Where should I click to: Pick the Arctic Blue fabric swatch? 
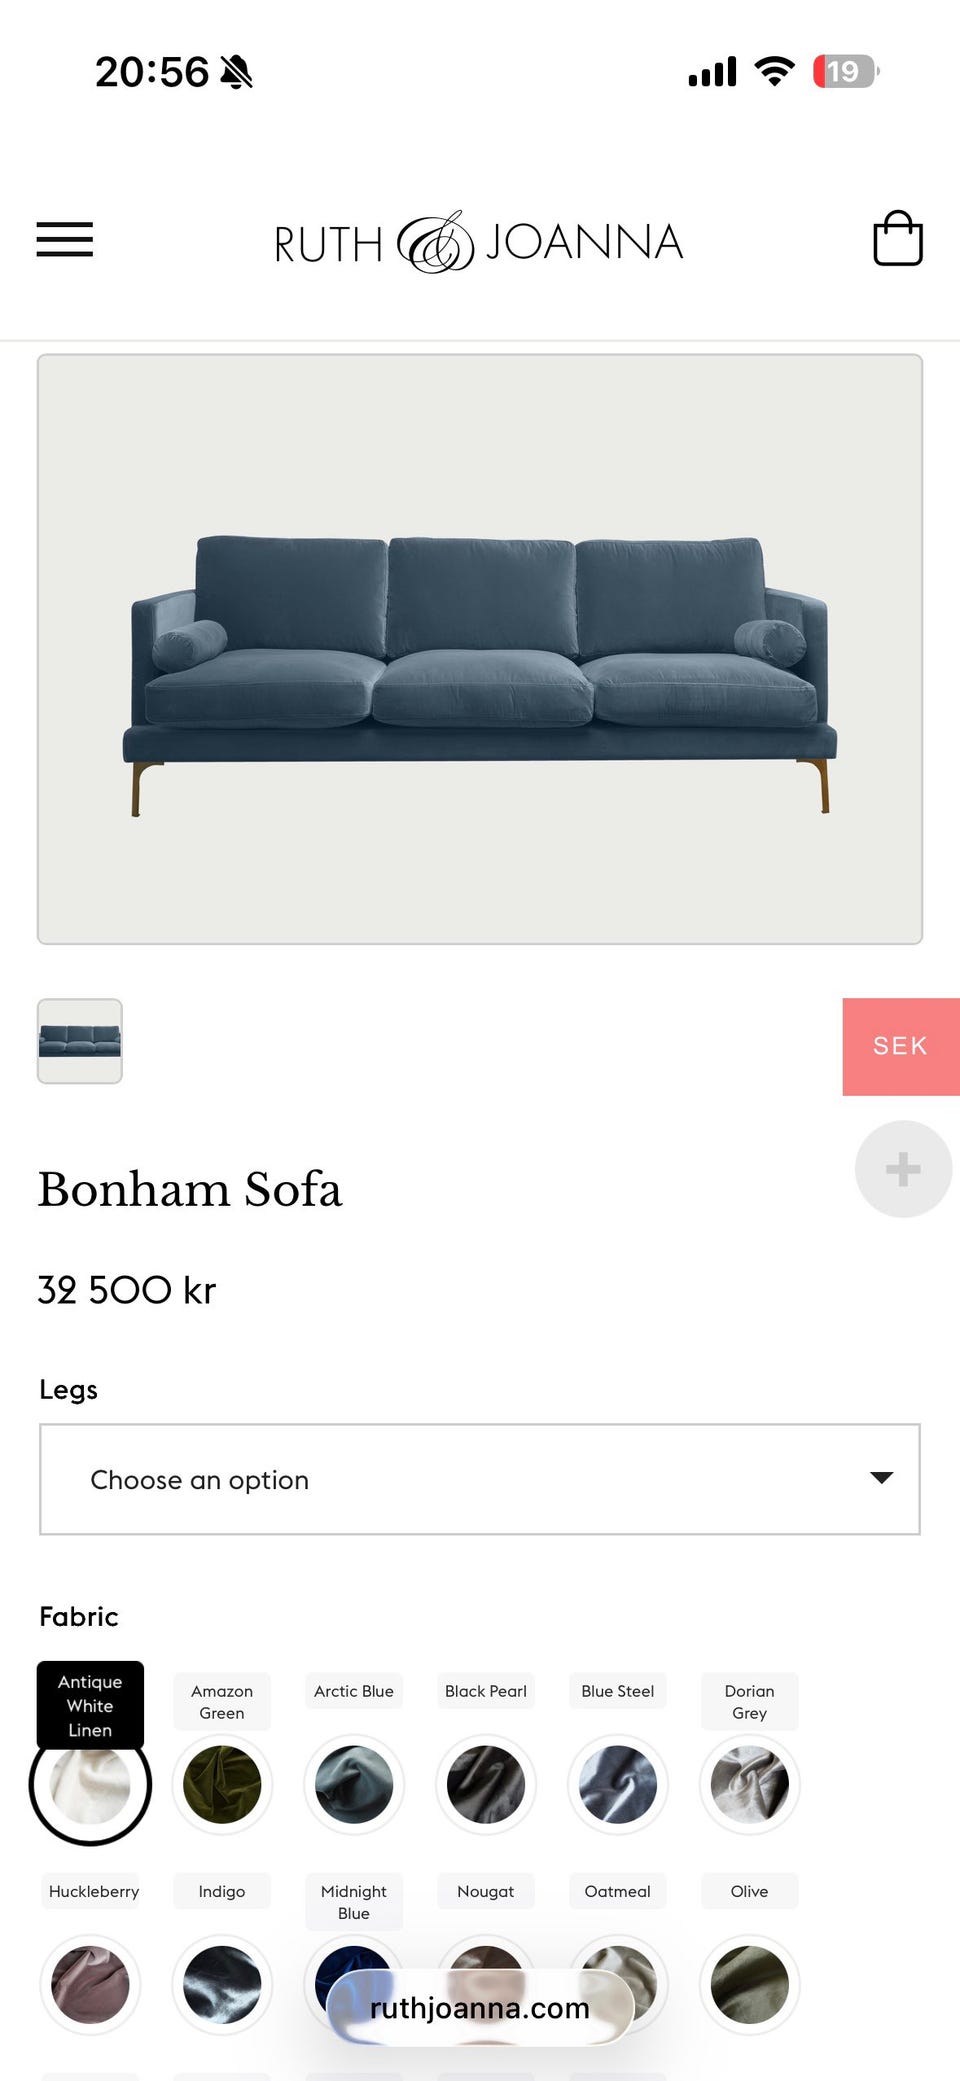click(x=354, y=1785)
